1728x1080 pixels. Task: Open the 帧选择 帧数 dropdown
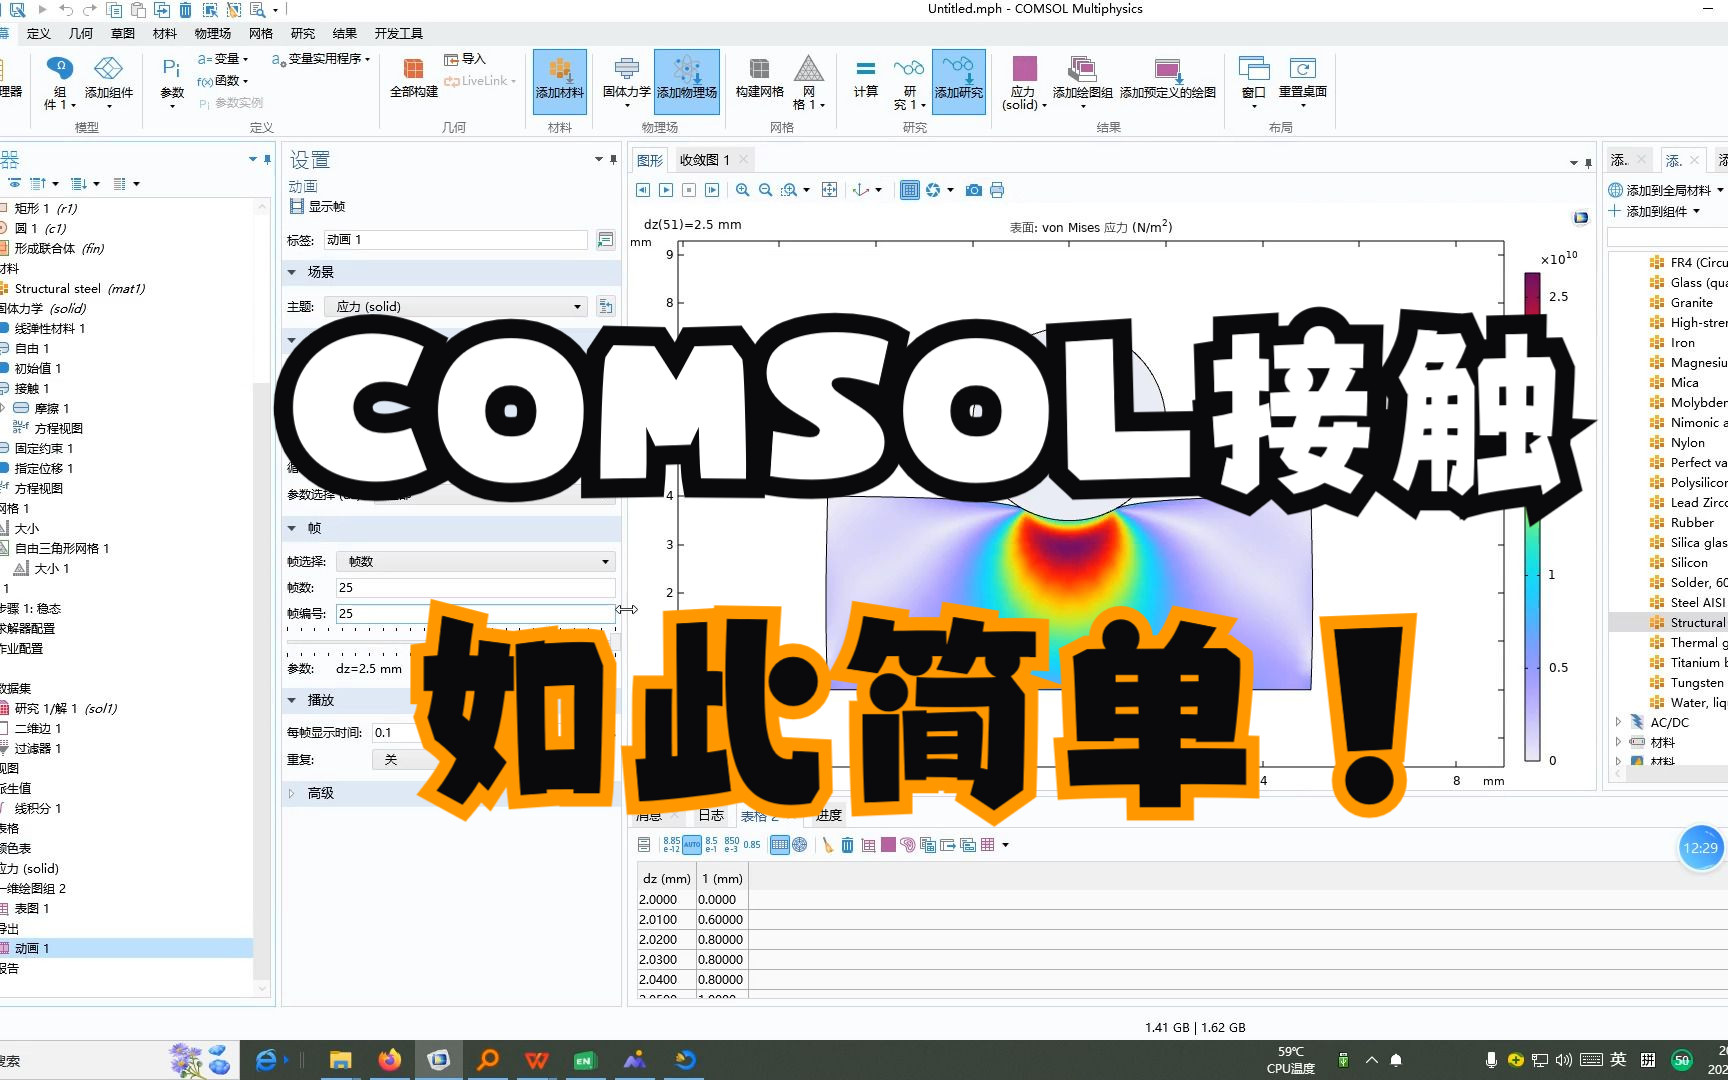coord(475,562)
